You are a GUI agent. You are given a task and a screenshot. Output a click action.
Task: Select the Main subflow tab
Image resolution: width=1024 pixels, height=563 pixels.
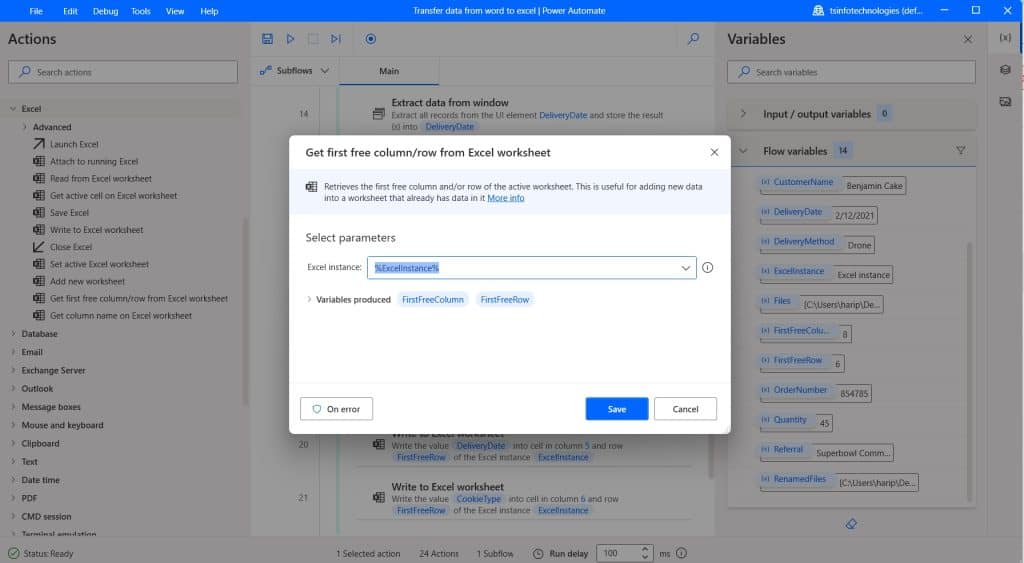[x=389, y=71]
